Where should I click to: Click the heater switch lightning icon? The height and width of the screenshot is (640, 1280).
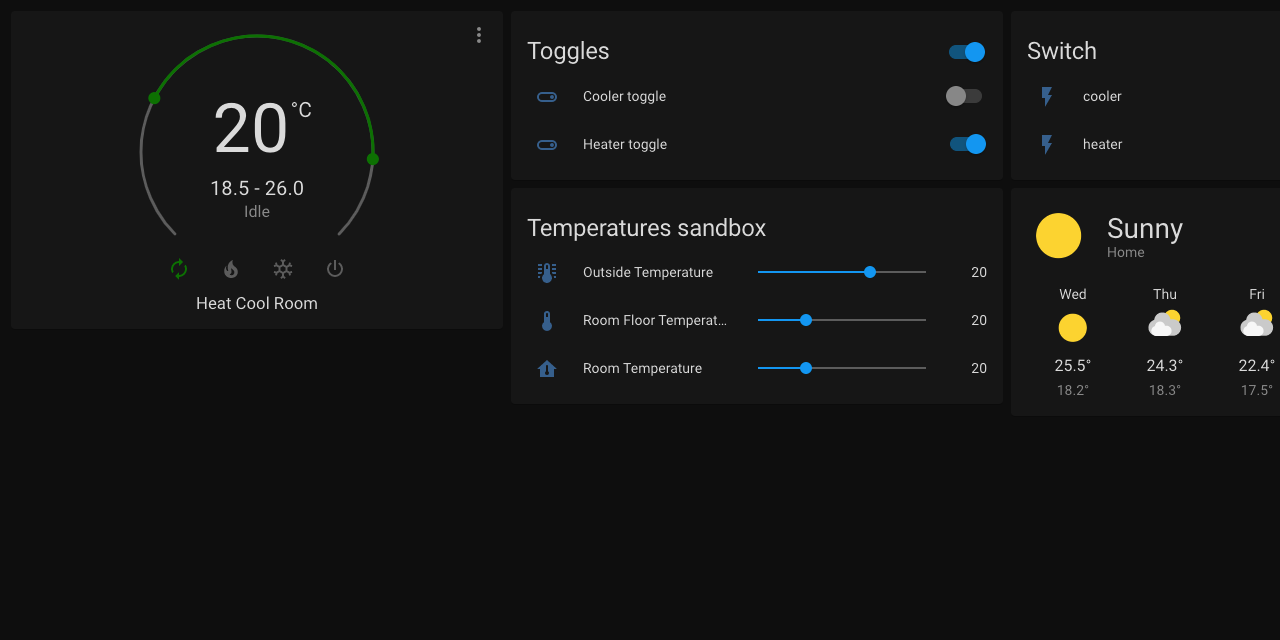1047,144
